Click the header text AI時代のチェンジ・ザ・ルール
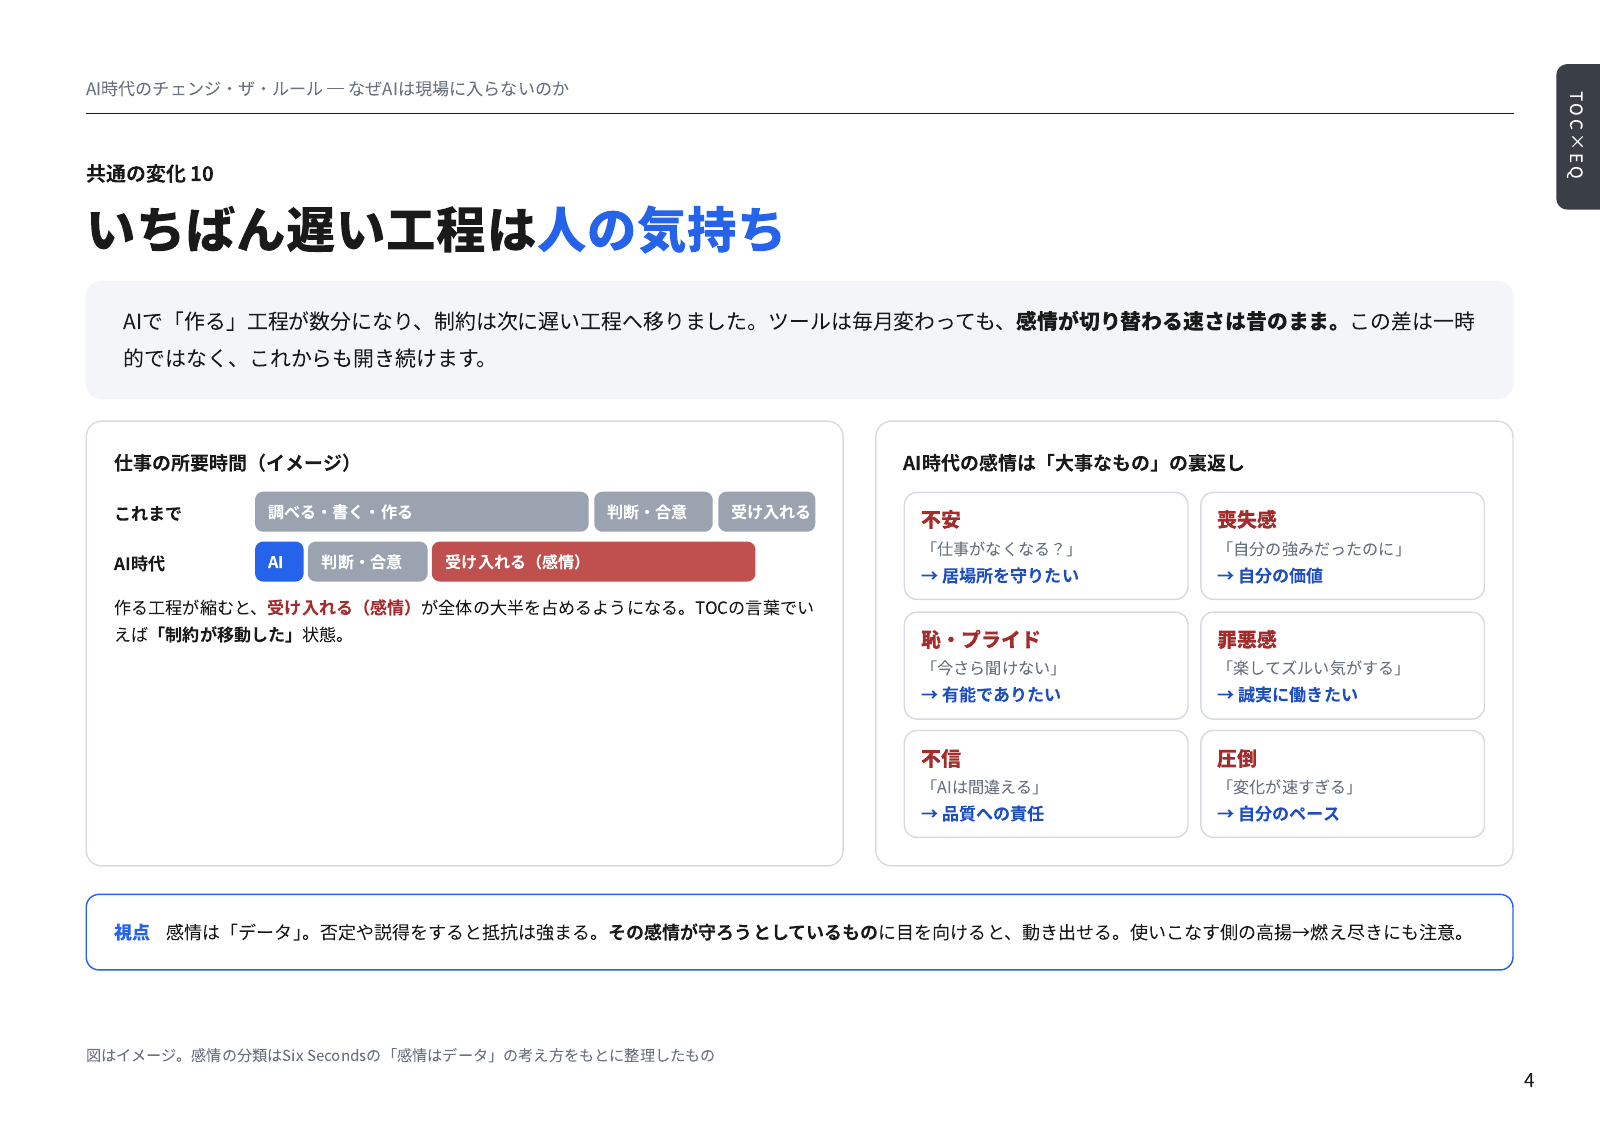This screenshot has width=1600, height=1131. 204,89
